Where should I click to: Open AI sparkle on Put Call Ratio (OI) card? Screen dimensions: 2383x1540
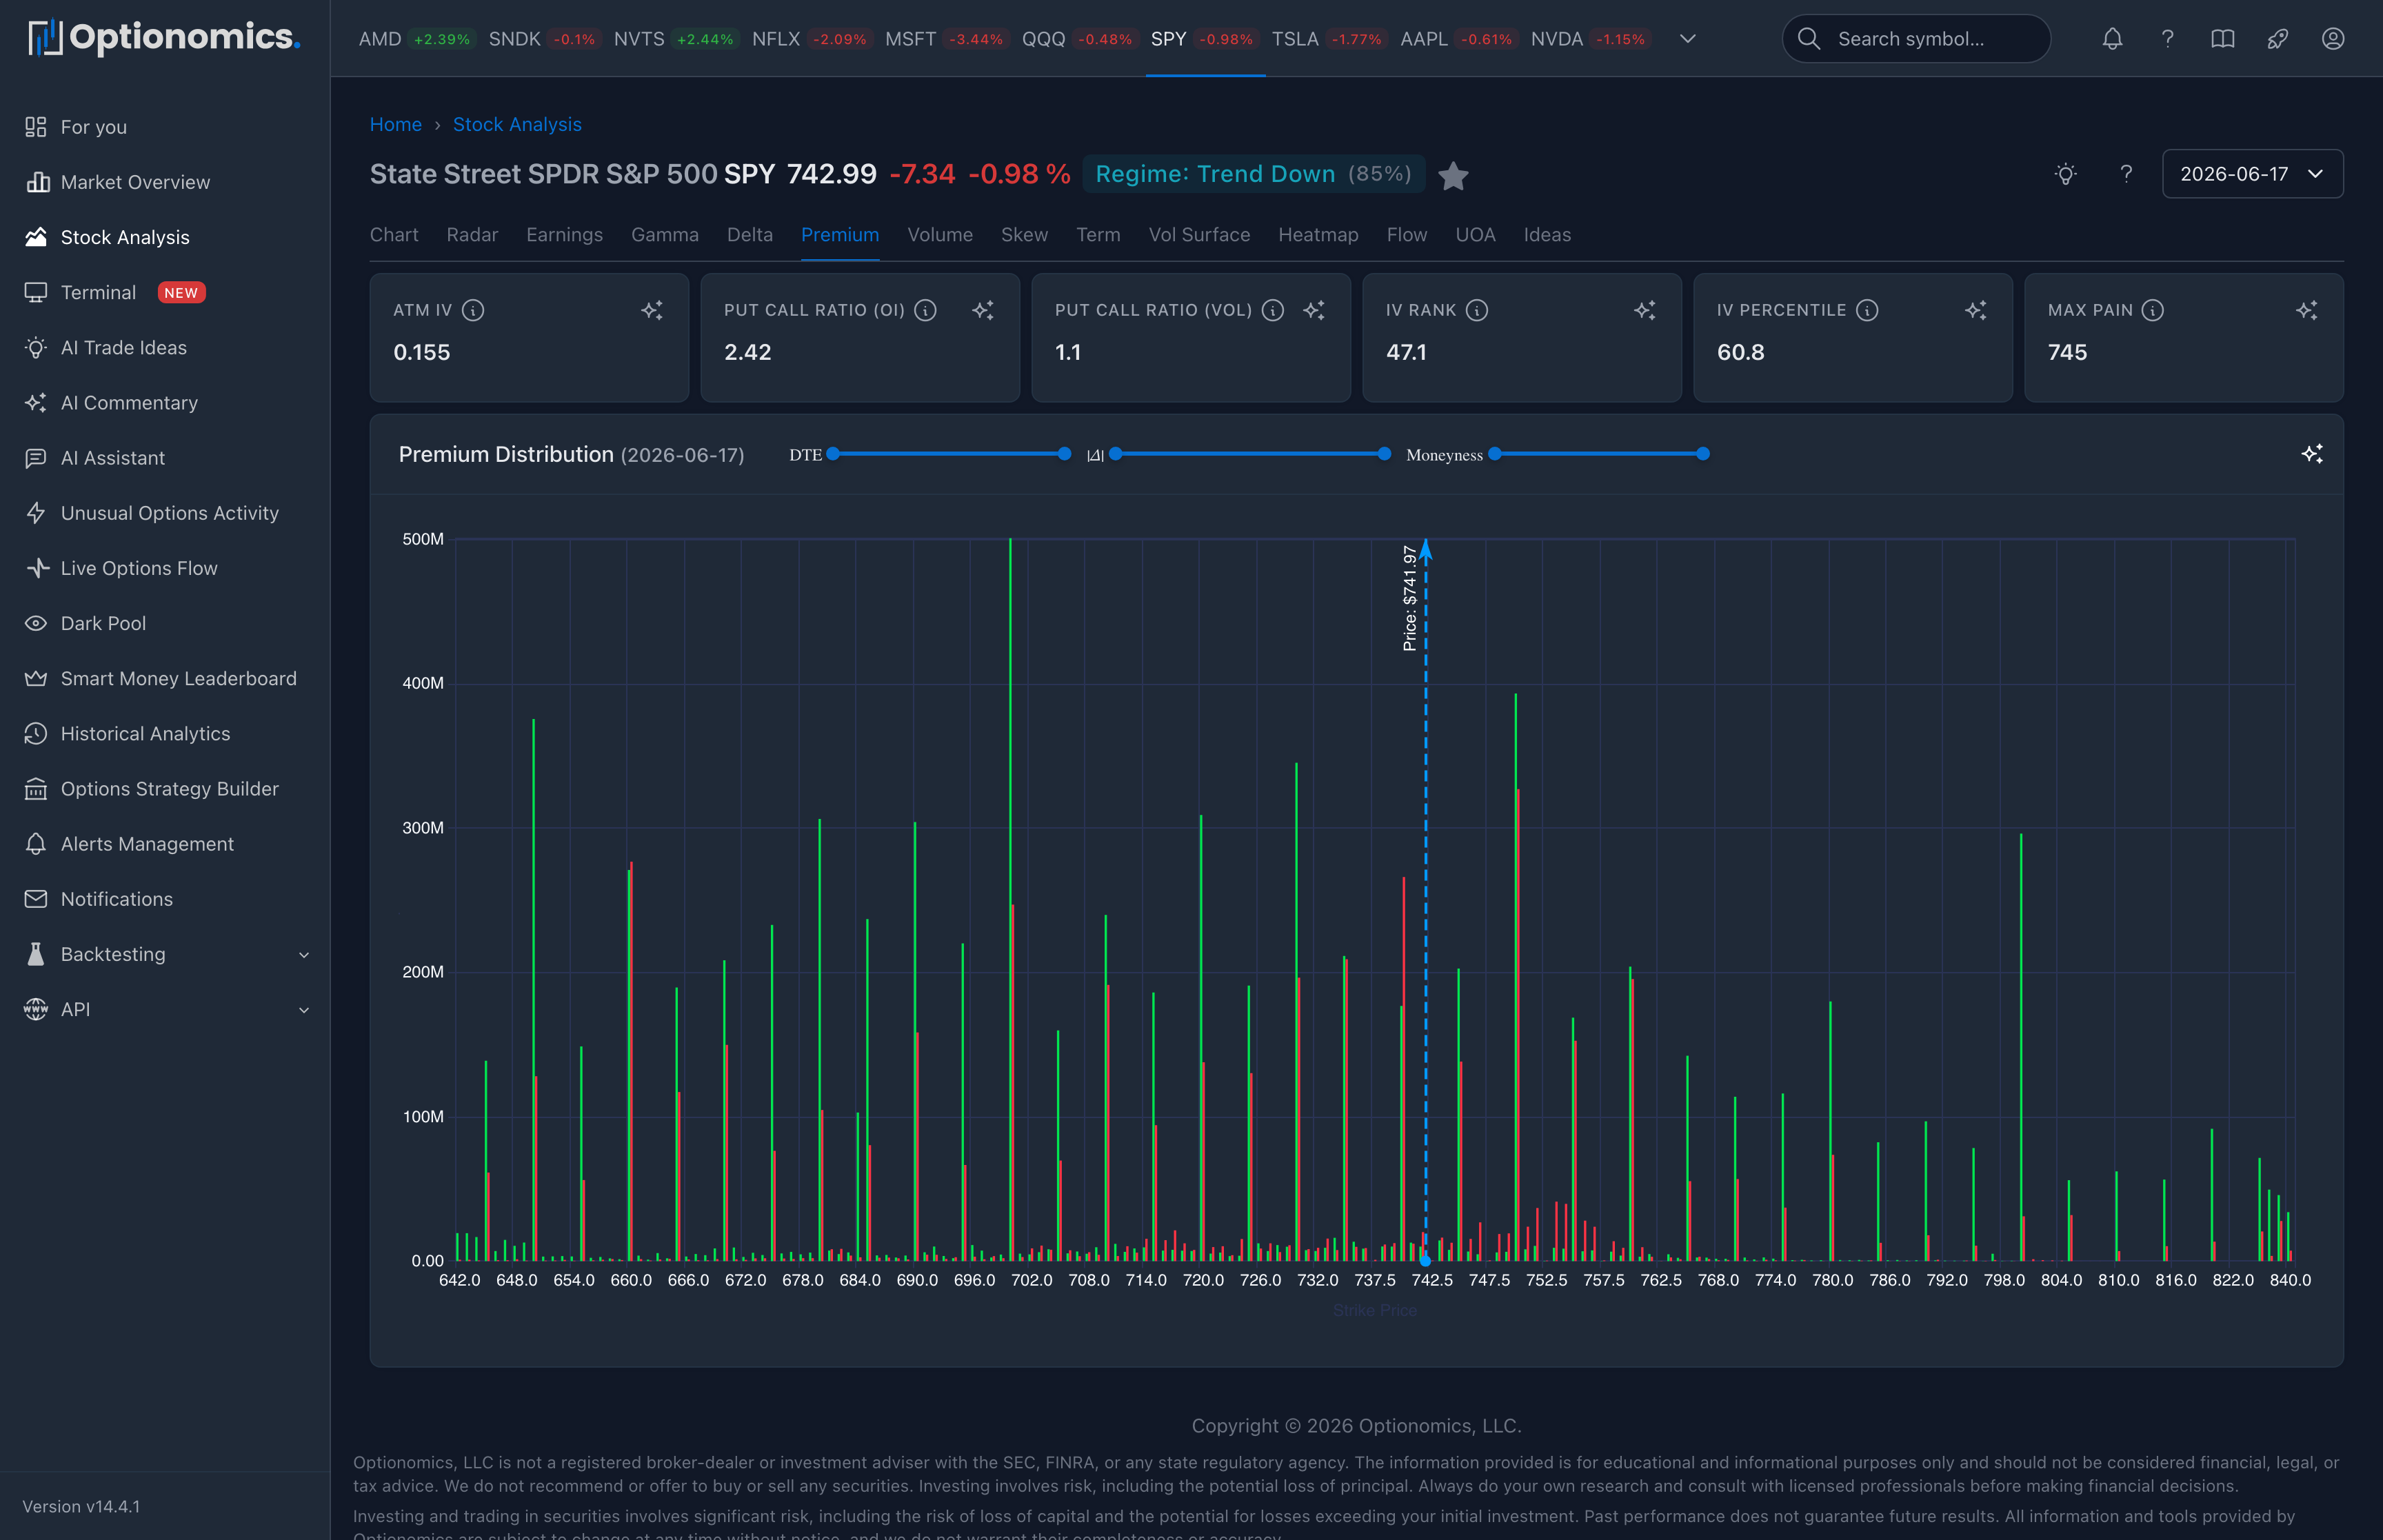[983, 310]
